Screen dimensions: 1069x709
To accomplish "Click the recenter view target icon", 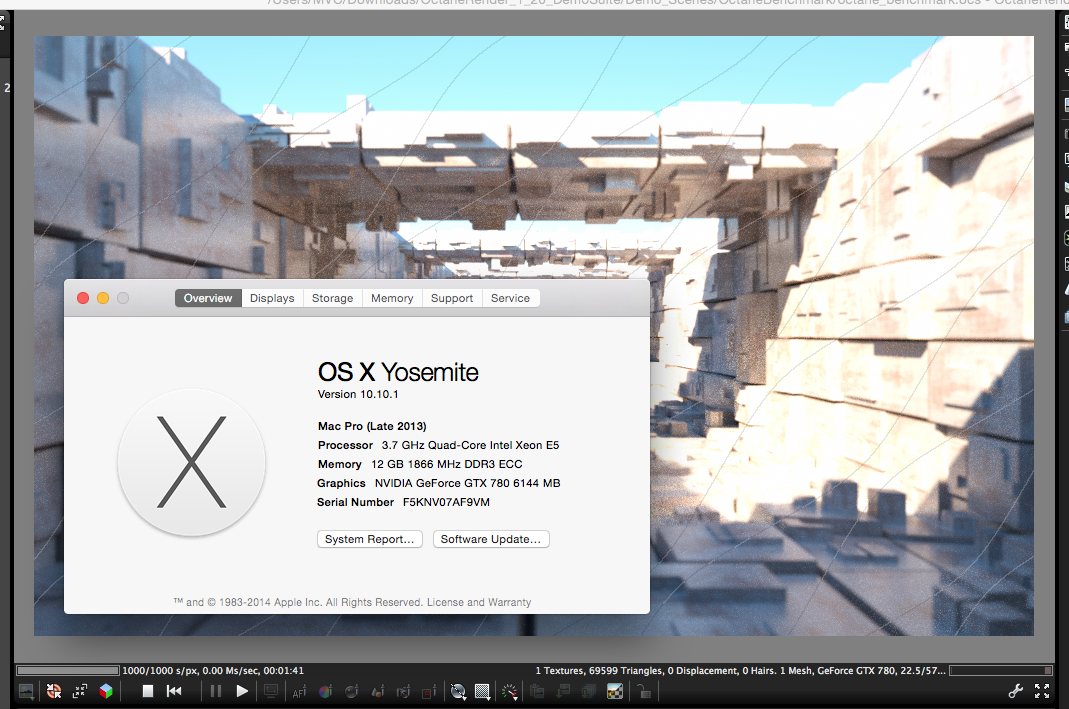I will coord(54,692).
